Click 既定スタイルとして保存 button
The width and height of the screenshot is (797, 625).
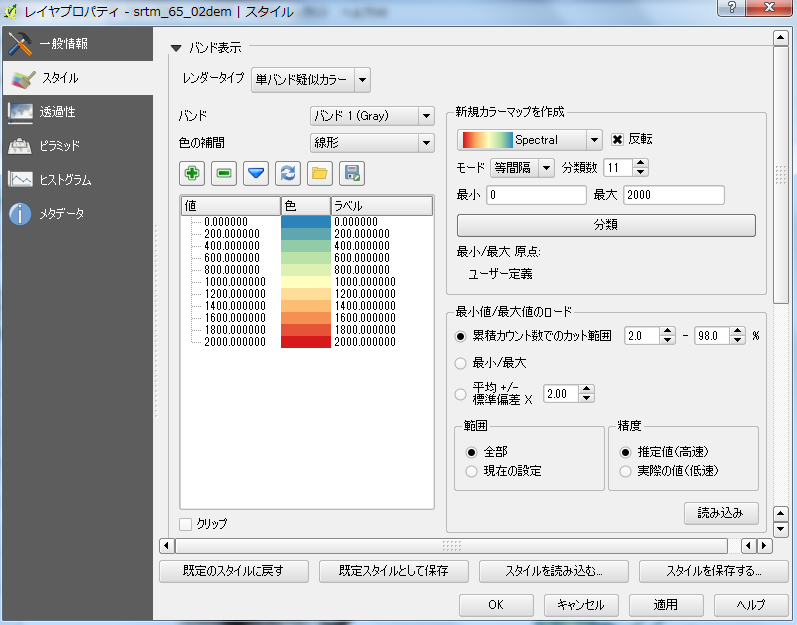[x=393, y=571]
